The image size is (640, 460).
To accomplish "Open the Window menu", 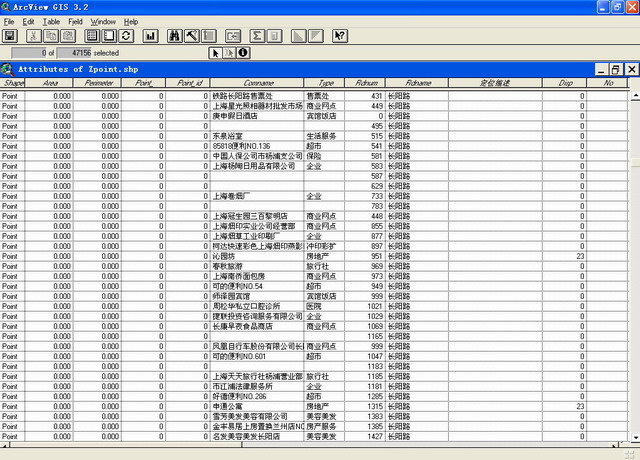I will click(103, 22).
